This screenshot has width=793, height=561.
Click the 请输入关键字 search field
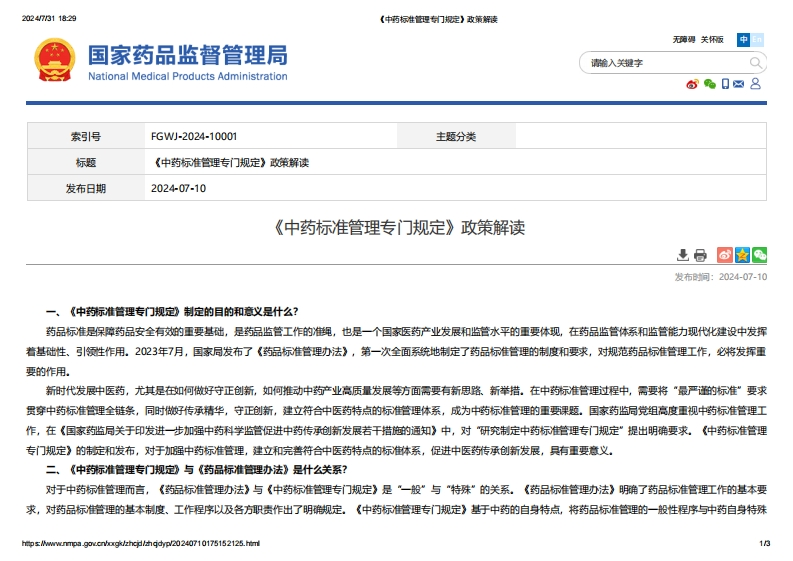pos(660,62)
